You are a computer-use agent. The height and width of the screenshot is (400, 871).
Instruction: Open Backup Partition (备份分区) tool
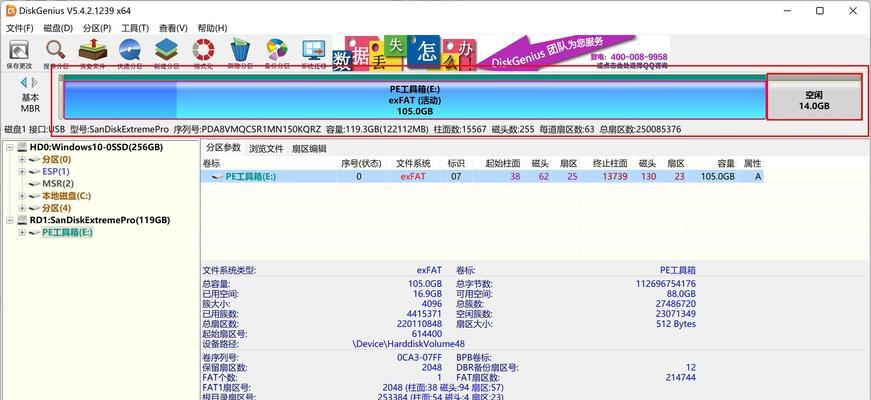click(277, 51)
